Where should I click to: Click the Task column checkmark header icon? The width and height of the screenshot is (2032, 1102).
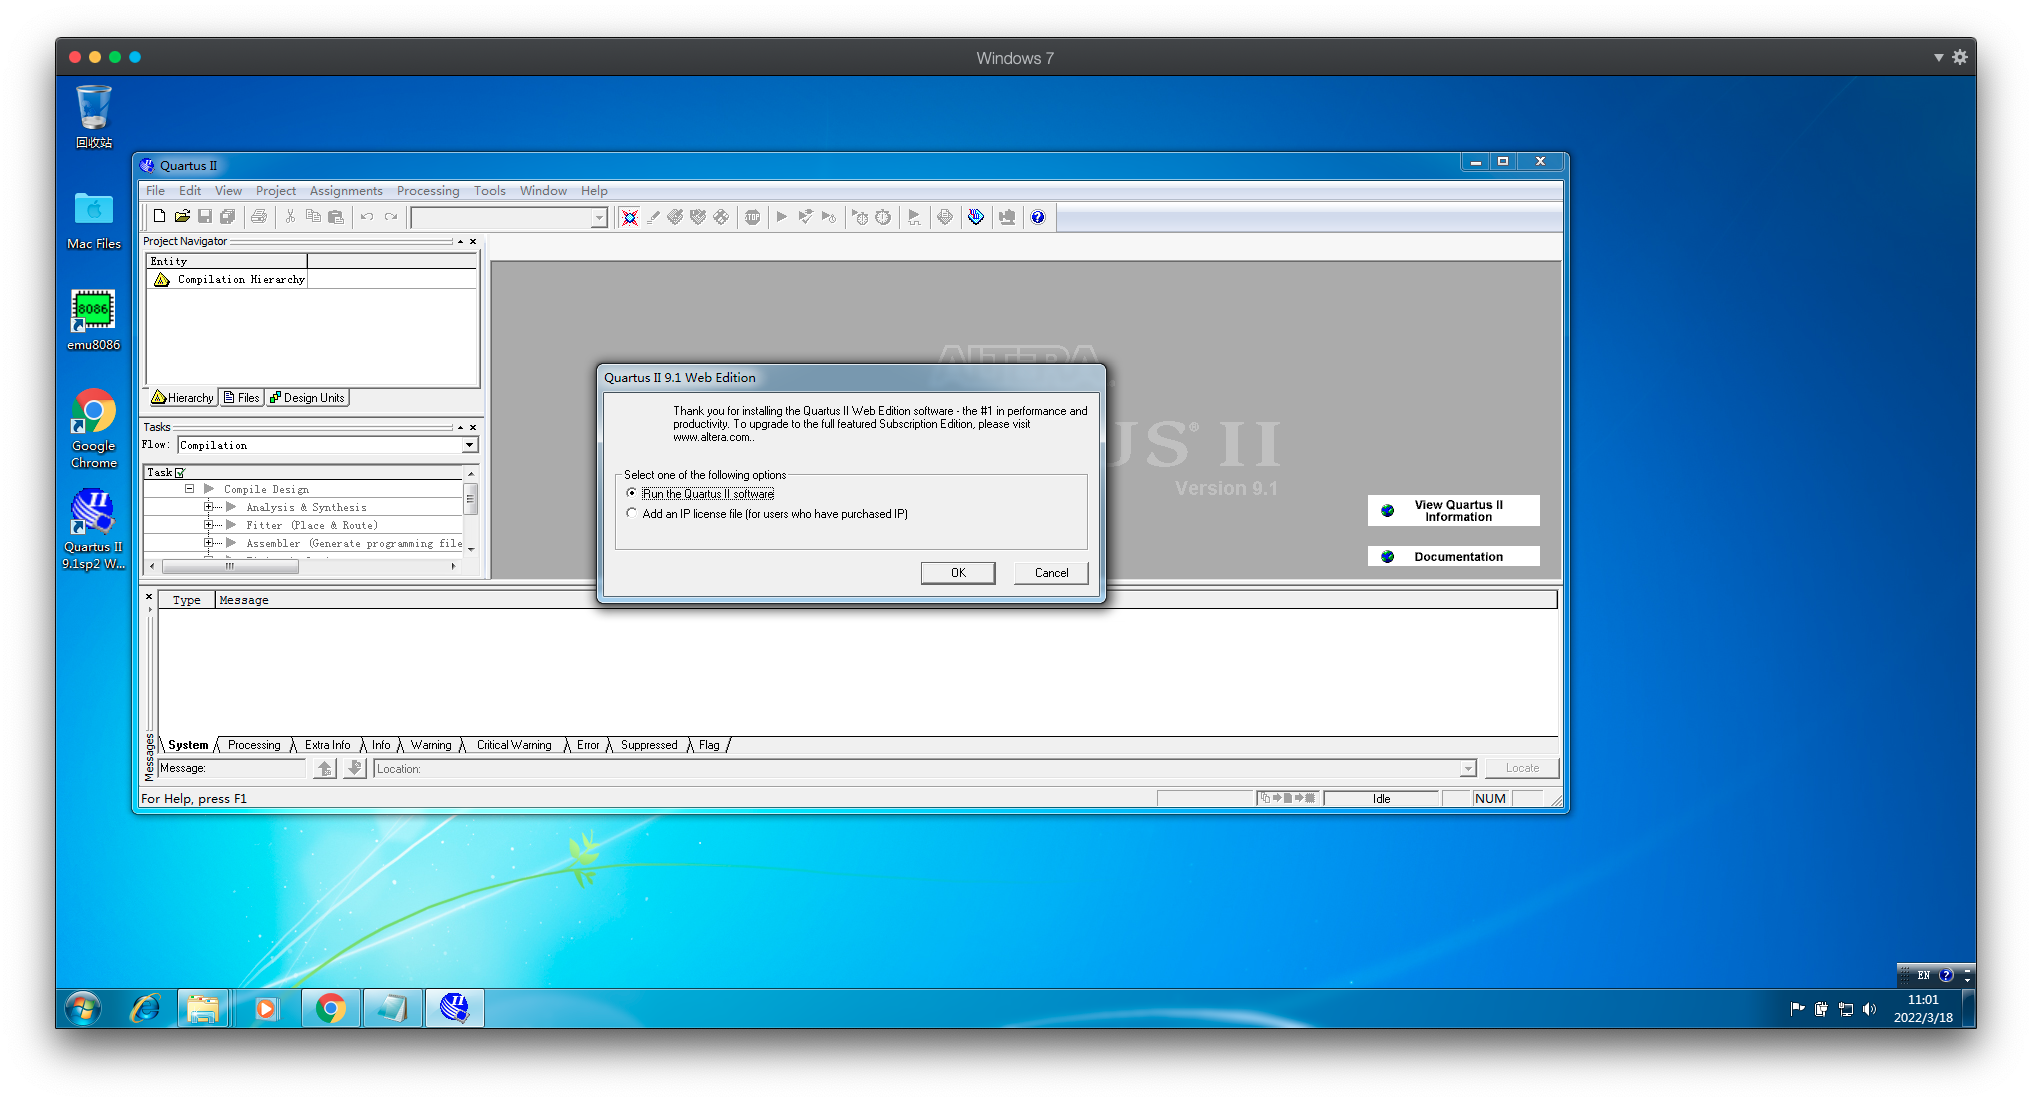(180, 473)
